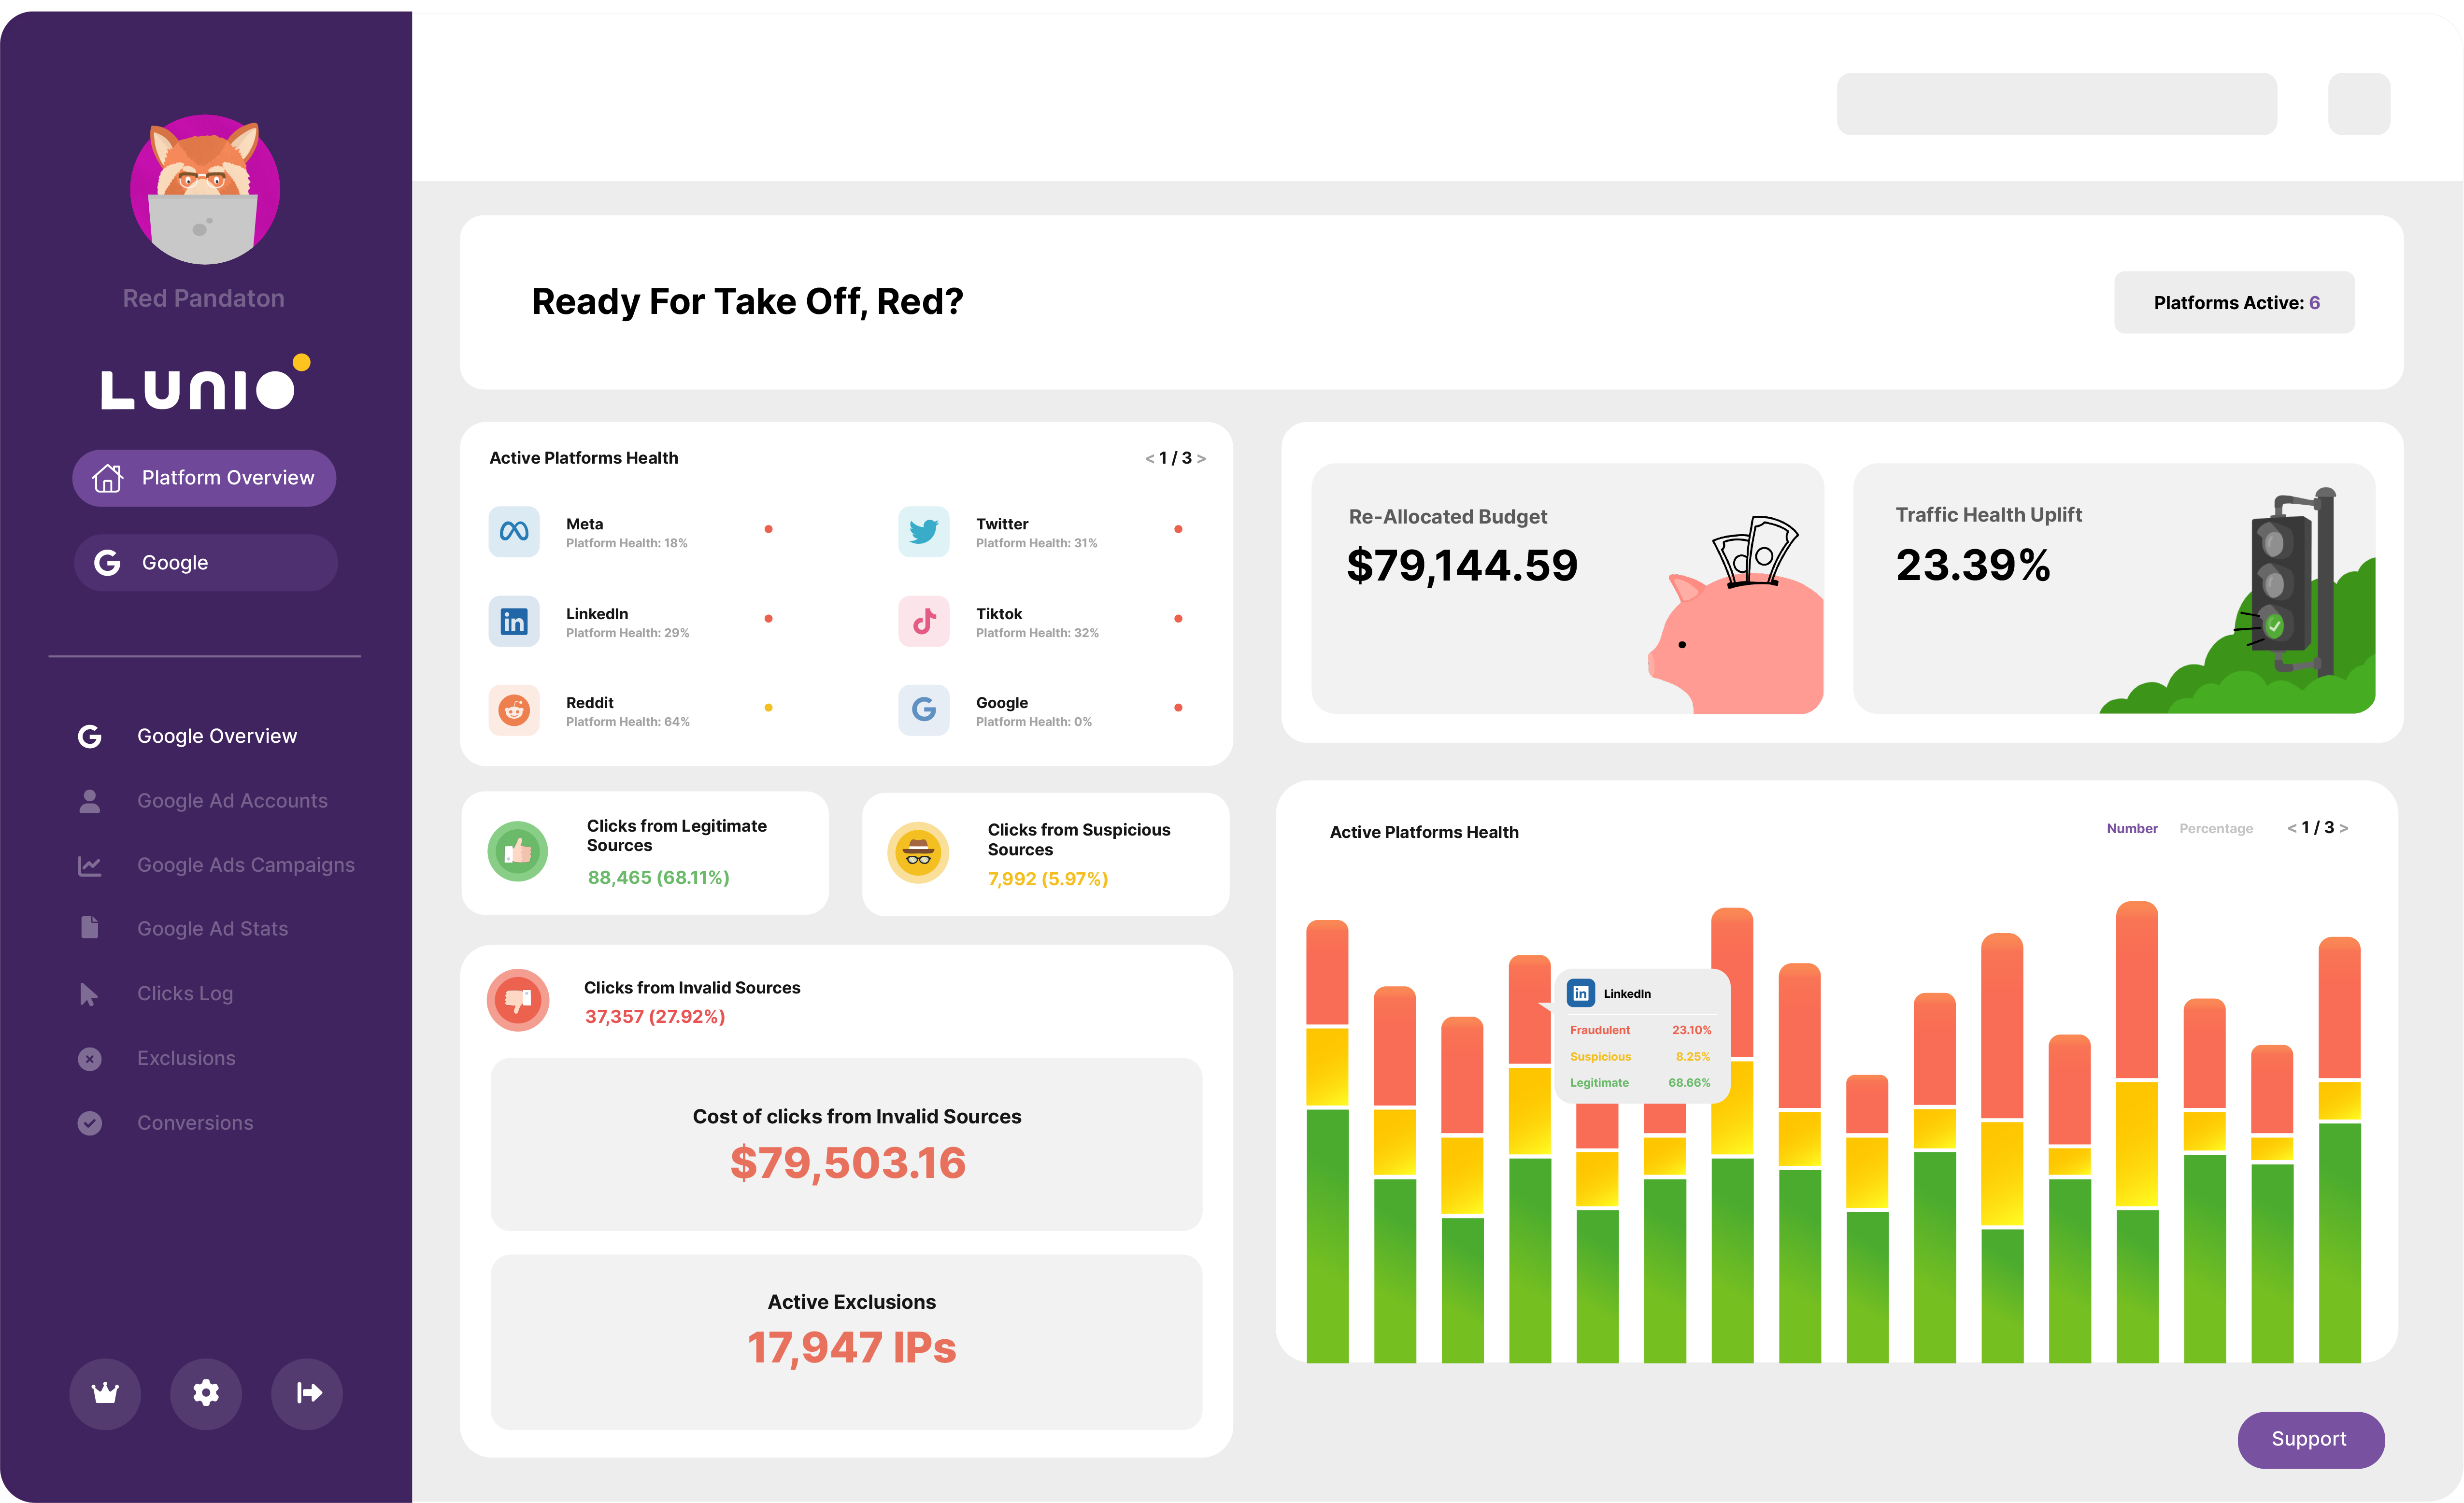
Task: Switch chart to Percentage view
Action: [x=2215, y=828]
